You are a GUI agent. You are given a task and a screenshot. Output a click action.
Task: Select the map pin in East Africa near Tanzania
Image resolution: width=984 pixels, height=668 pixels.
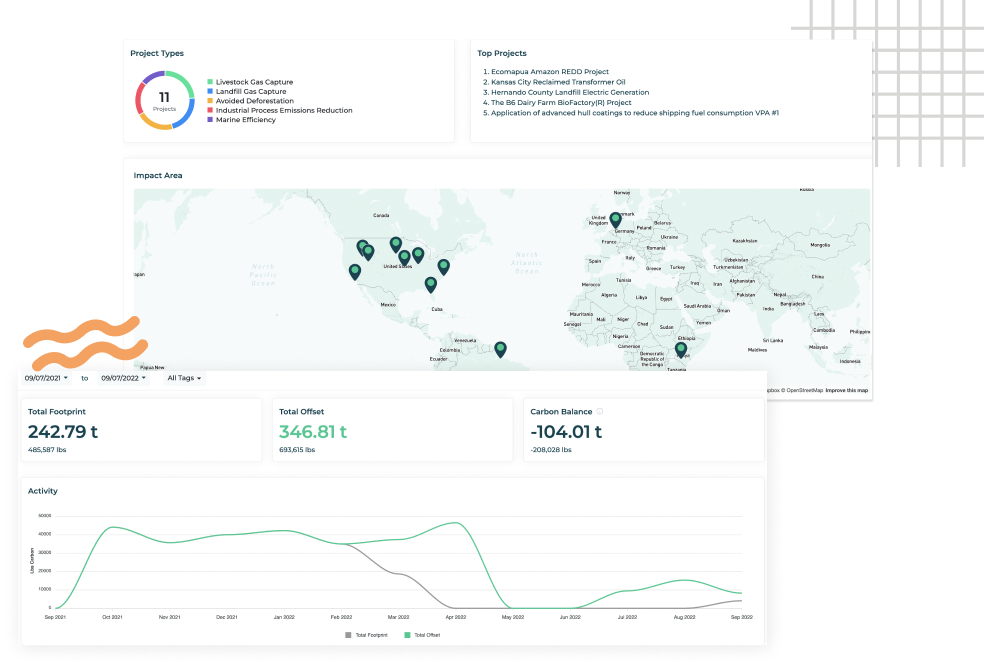[x=681, y=350]
